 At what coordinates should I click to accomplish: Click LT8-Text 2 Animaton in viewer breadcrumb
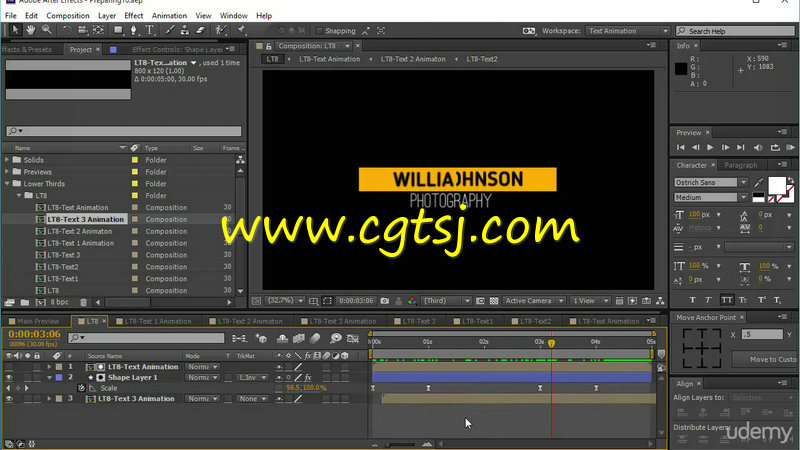(413, 59)
